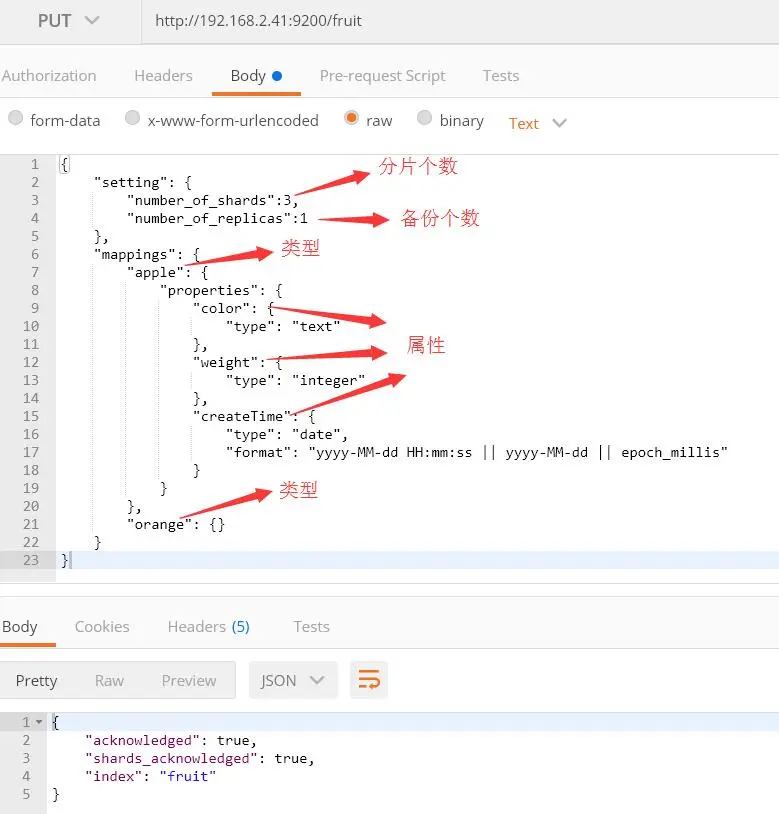Open the Text format dropdown
779x814 pixels.
537,124
